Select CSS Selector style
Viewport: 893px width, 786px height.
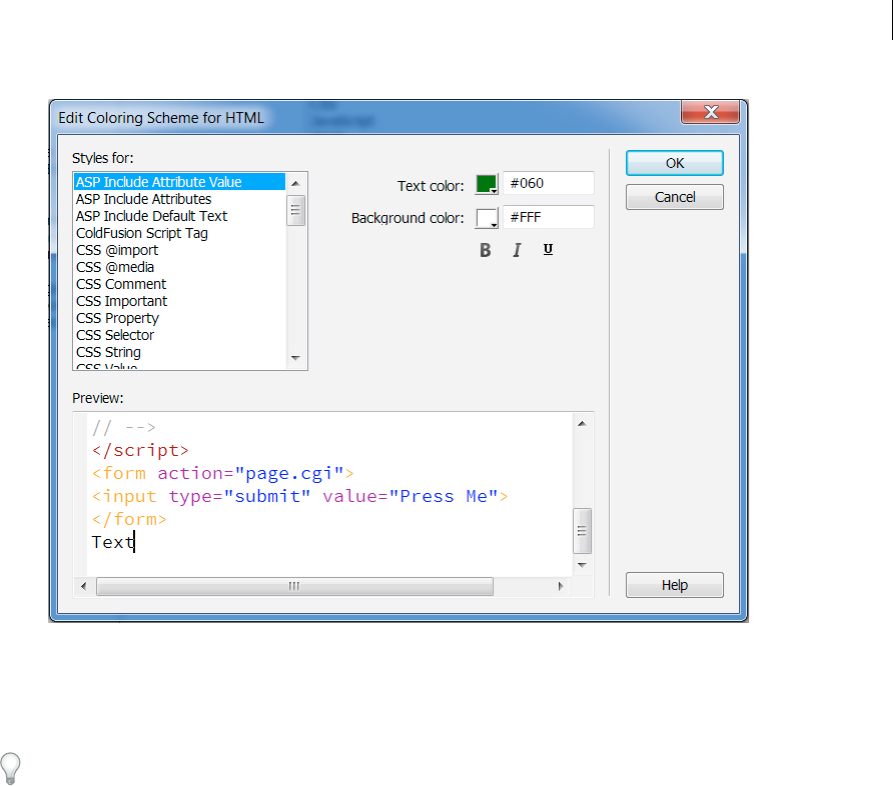click(x=179, y=335)
